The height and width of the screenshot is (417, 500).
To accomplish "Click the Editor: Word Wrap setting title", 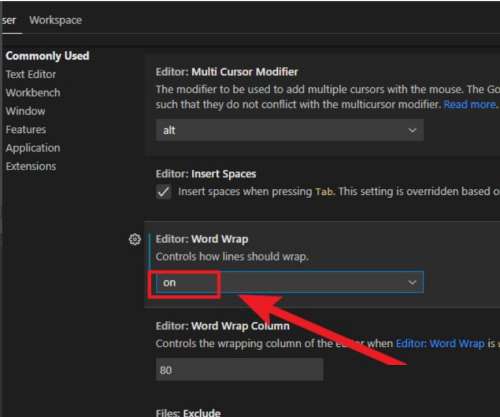I will pyautogui.click(x=202, y=239).
